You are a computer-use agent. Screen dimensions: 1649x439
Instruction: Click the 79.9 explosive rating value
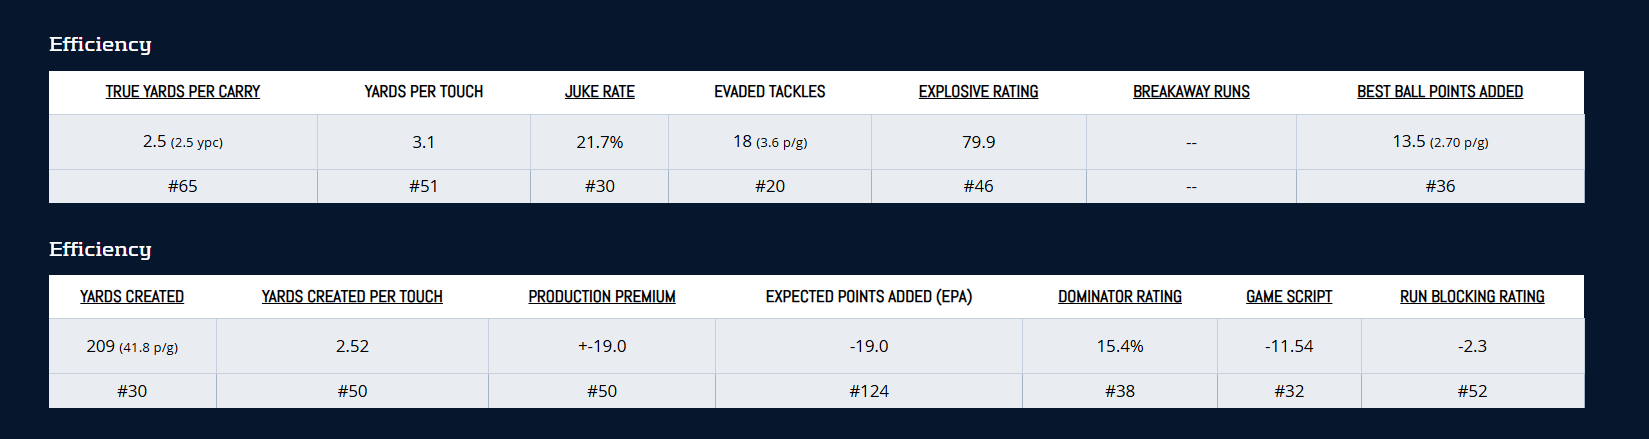point(978,142)
